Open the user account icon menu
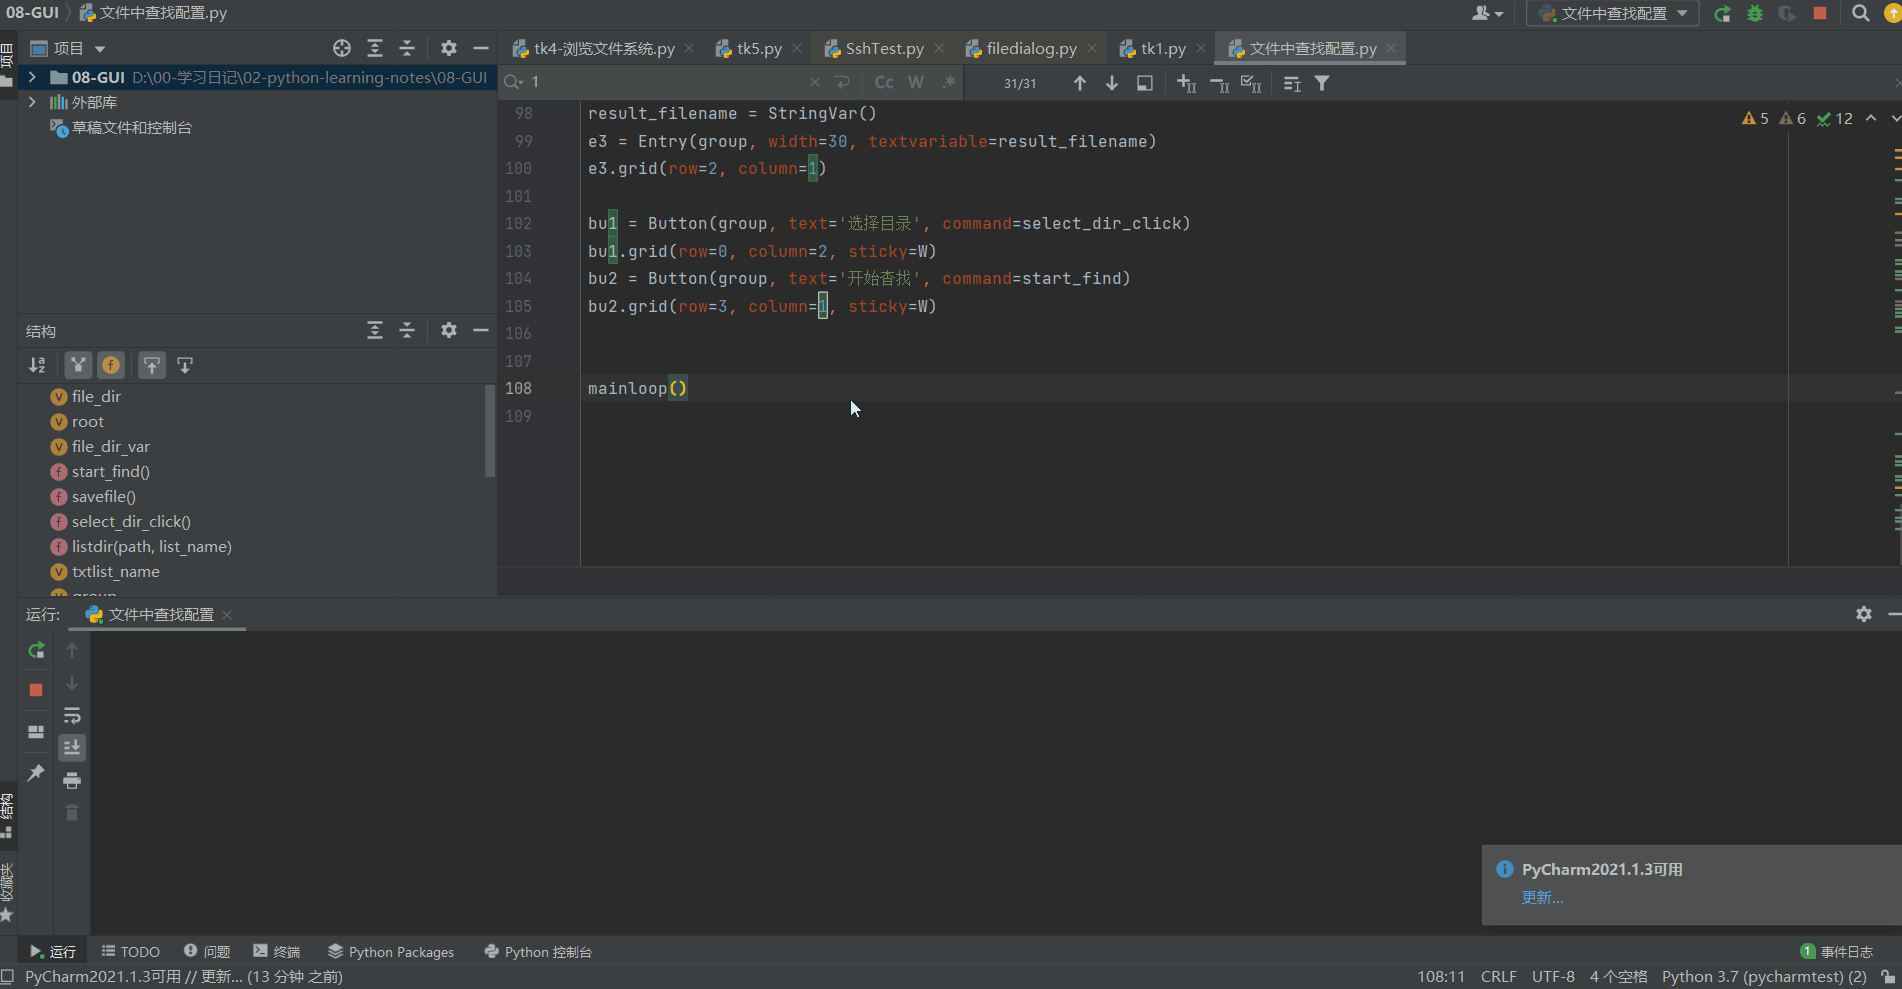The height and width of the screenshot is (989, 1902). coord(1488,14)
